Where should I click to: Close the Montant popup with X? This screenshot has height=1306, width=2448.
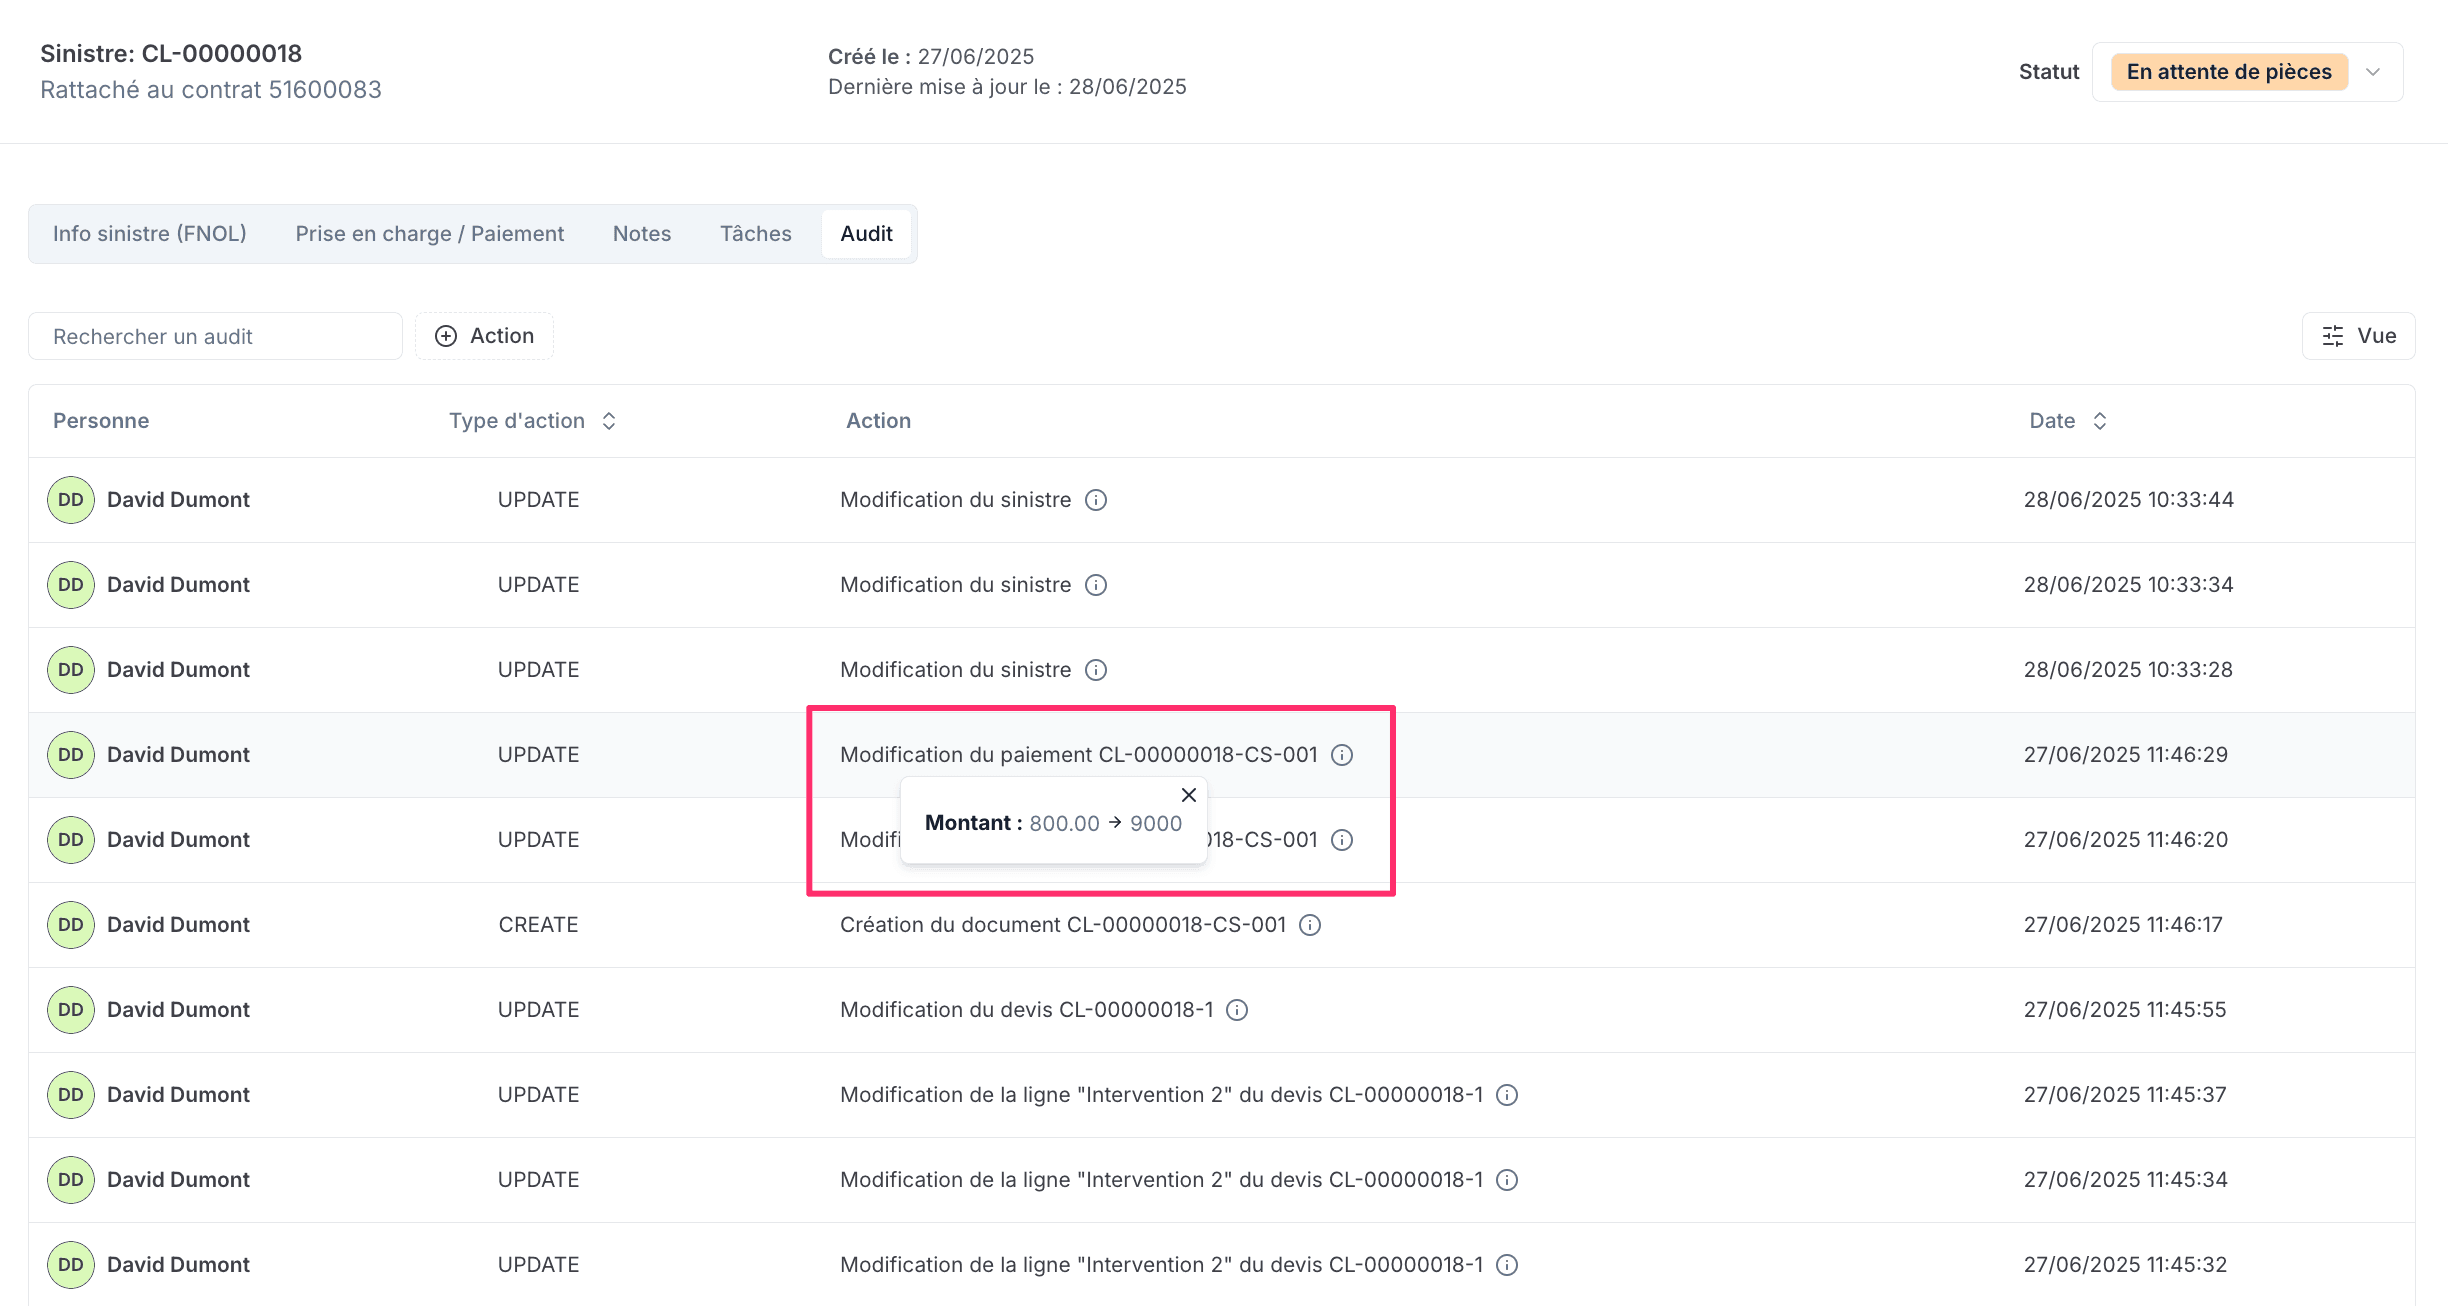click(x=1189, y=795)
